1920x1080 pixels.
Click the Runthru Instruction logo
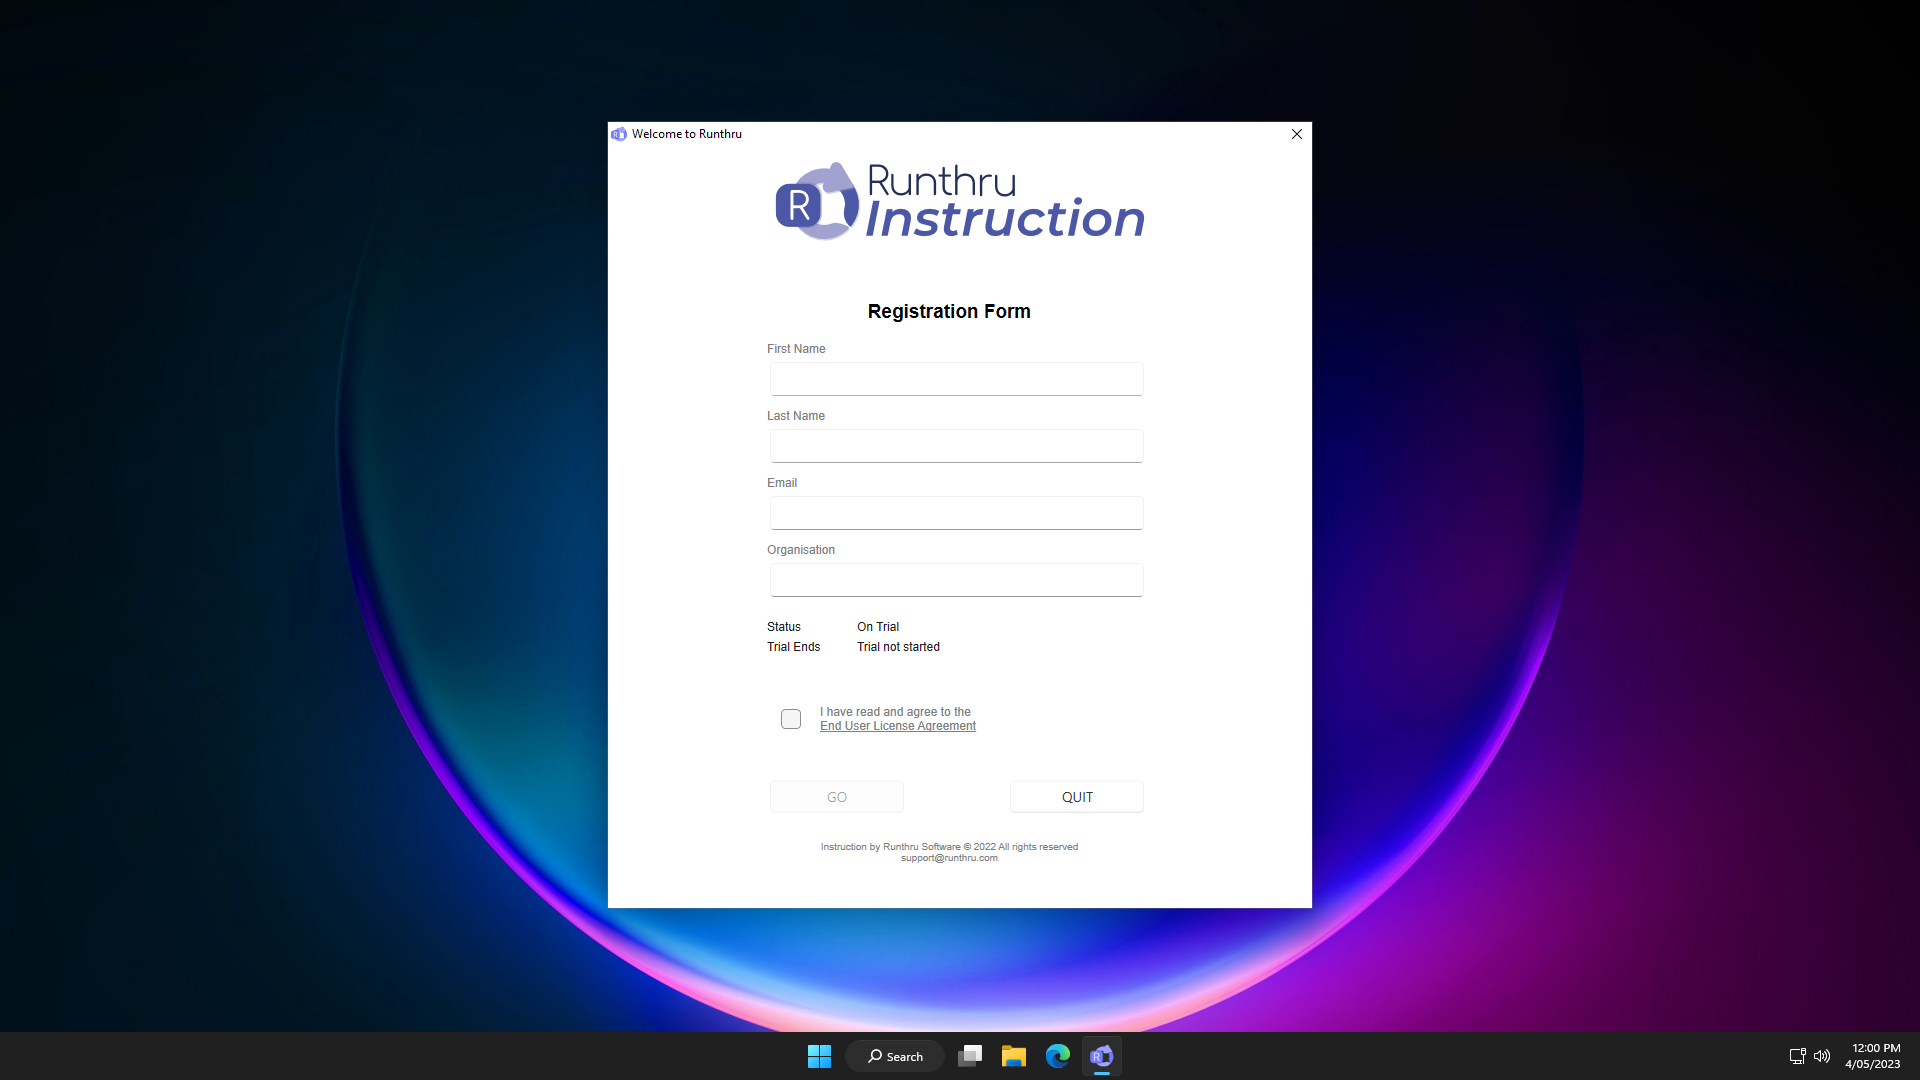coord(959,202)
